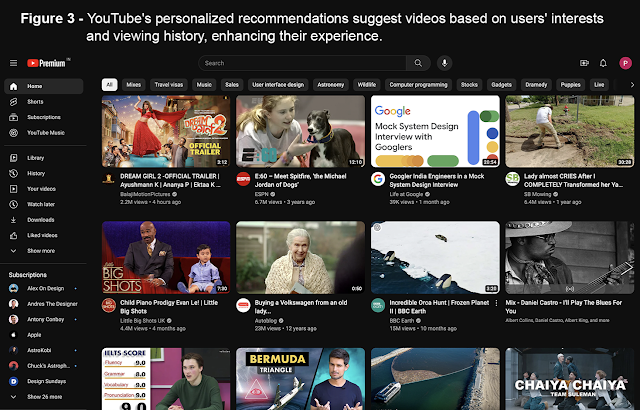Open Andres The Designer subscription

44,304
